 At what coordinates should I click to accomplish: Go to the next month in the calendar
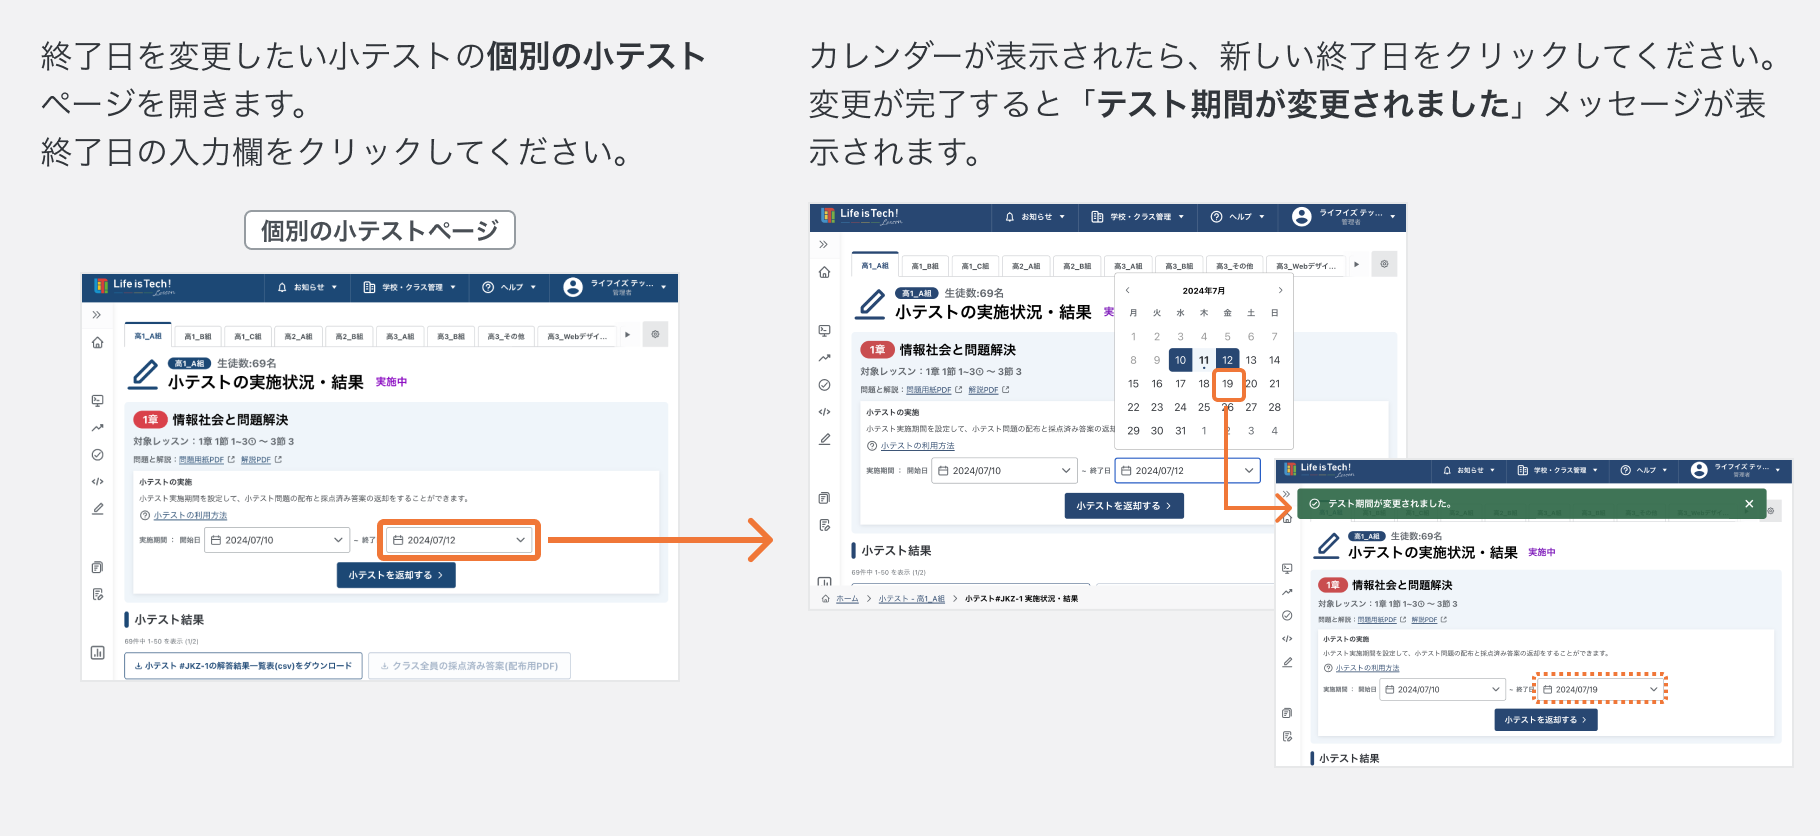point(1280,290)
